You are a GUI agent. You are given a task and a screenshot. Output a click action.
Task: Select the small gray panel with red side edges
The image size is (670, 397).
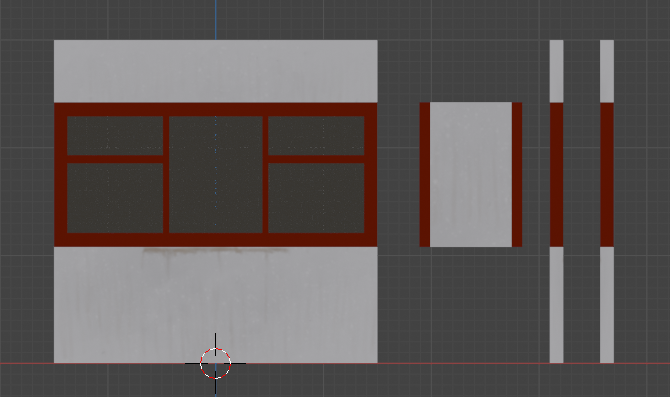(x=471, y=174)
